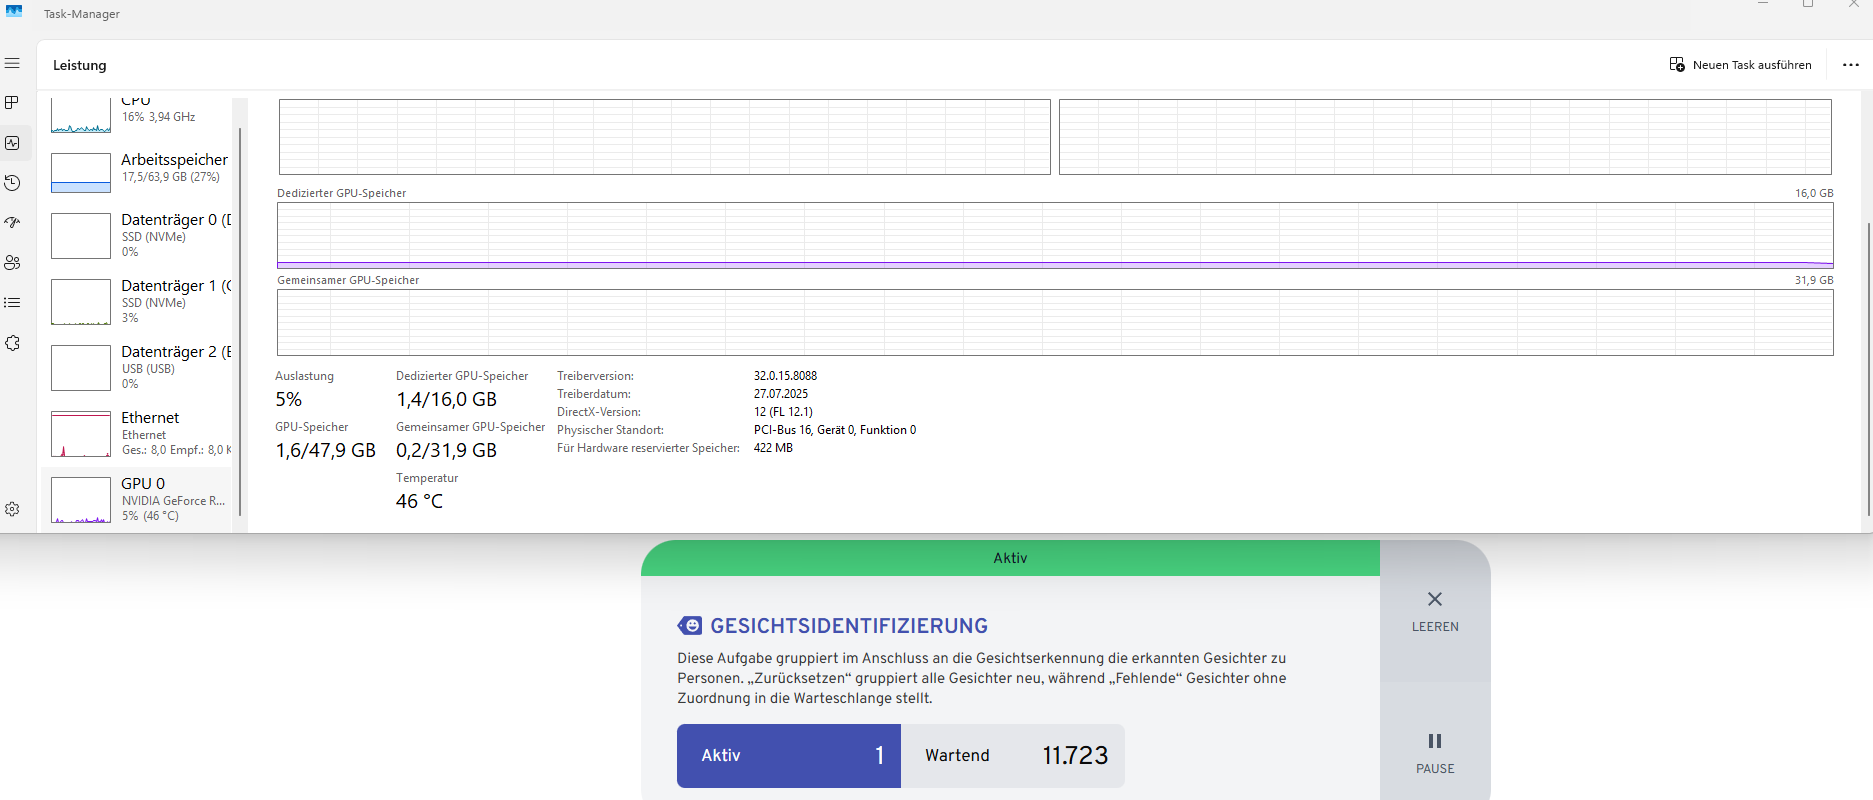Click the 'PCI-Bus 16, Gerät 0, Funktion 0' text
The image size is (1873, 800).
coord(835,430)
